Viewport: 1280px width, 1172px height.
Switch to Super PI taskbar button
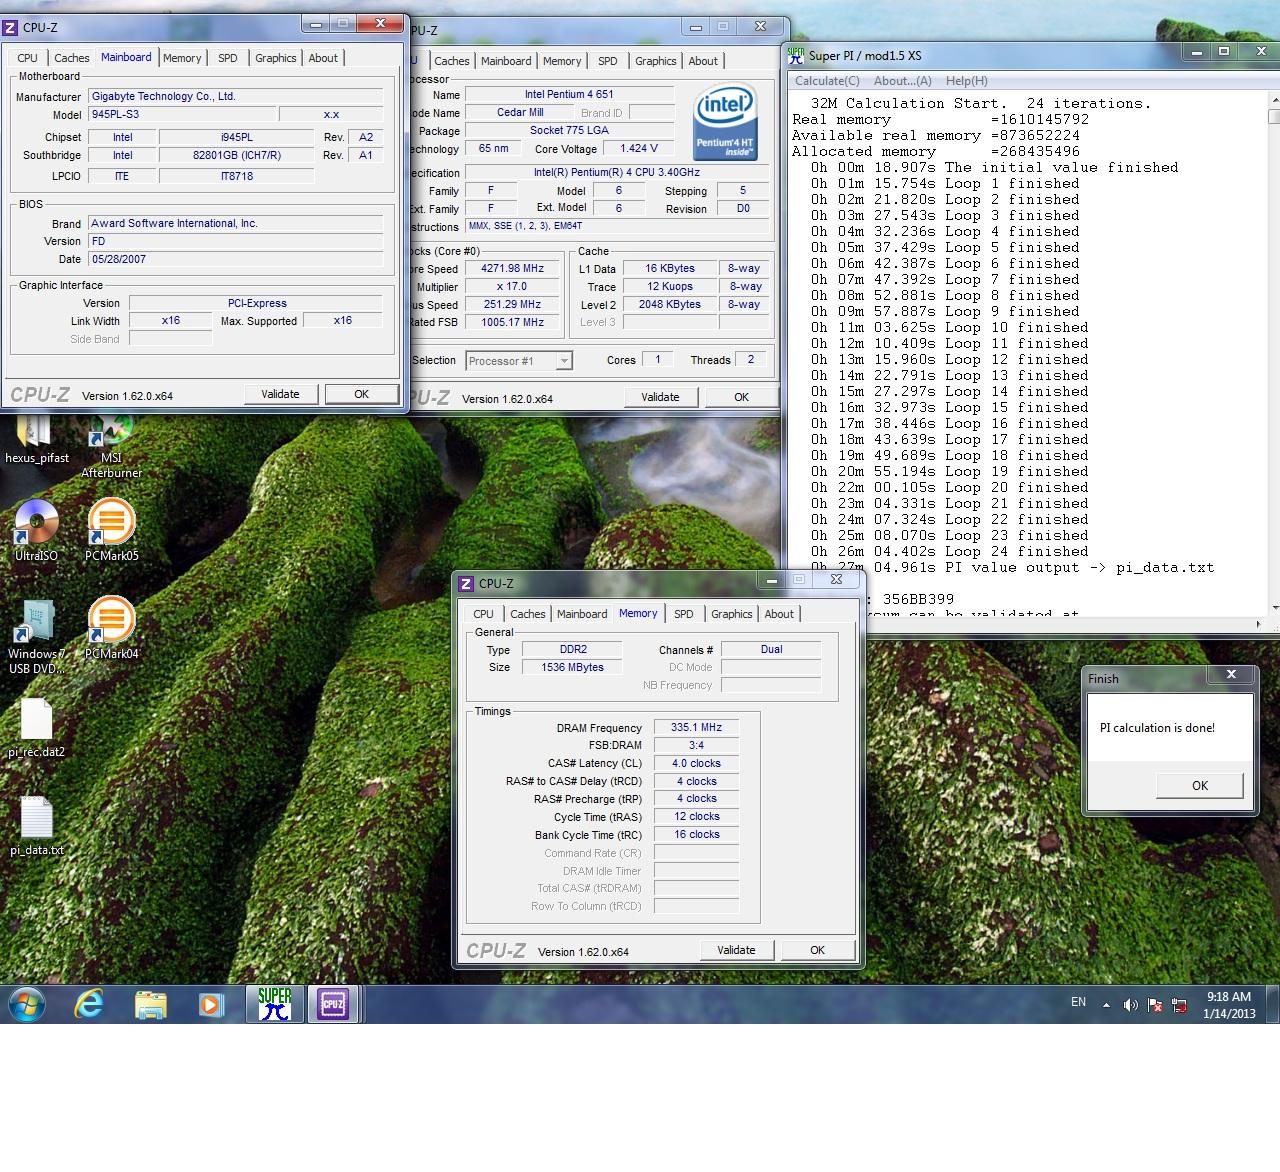pos(274,1004)
